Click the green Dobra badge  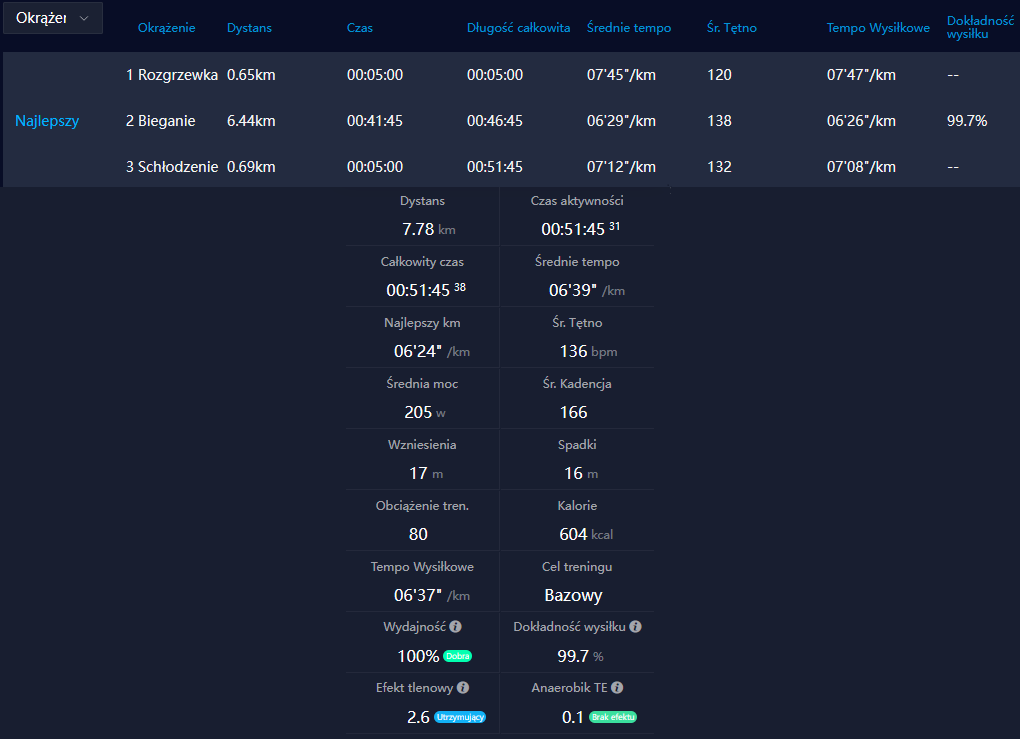pos(457,657)
